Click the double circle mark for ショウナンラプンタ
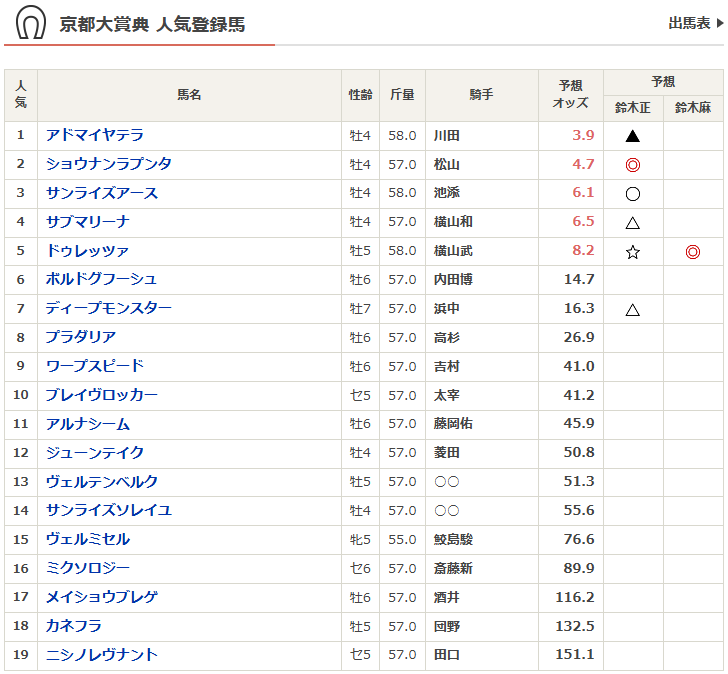Viewport: 728px width, 674px height. click(632, 165)
